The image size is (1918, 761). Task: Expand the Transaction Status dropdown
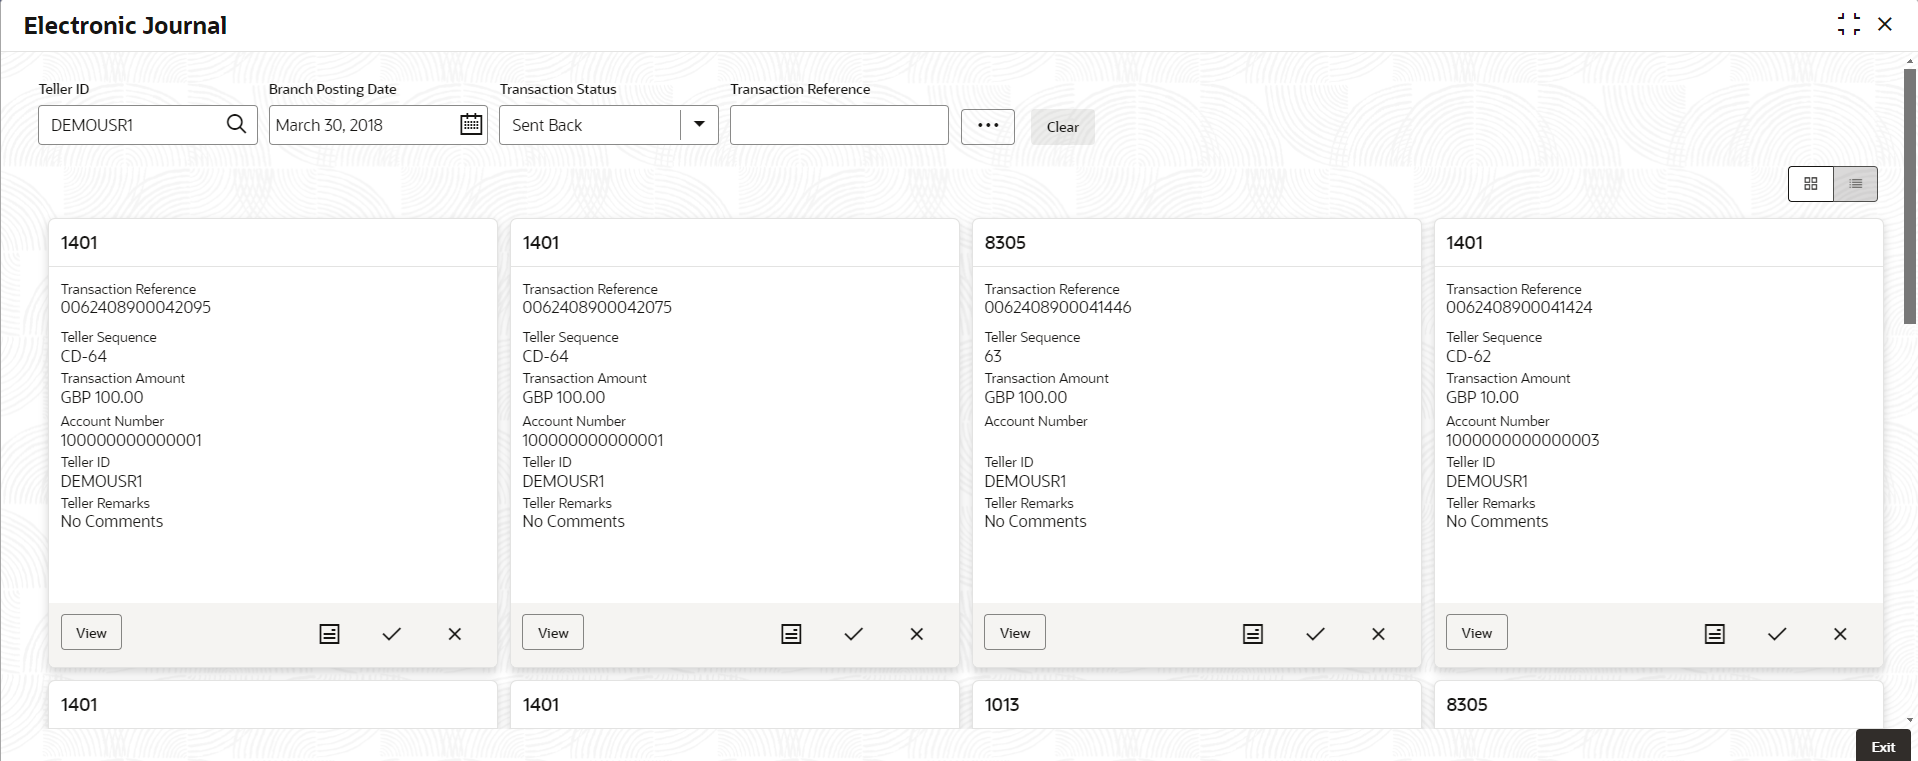click(x=699, y=124)
